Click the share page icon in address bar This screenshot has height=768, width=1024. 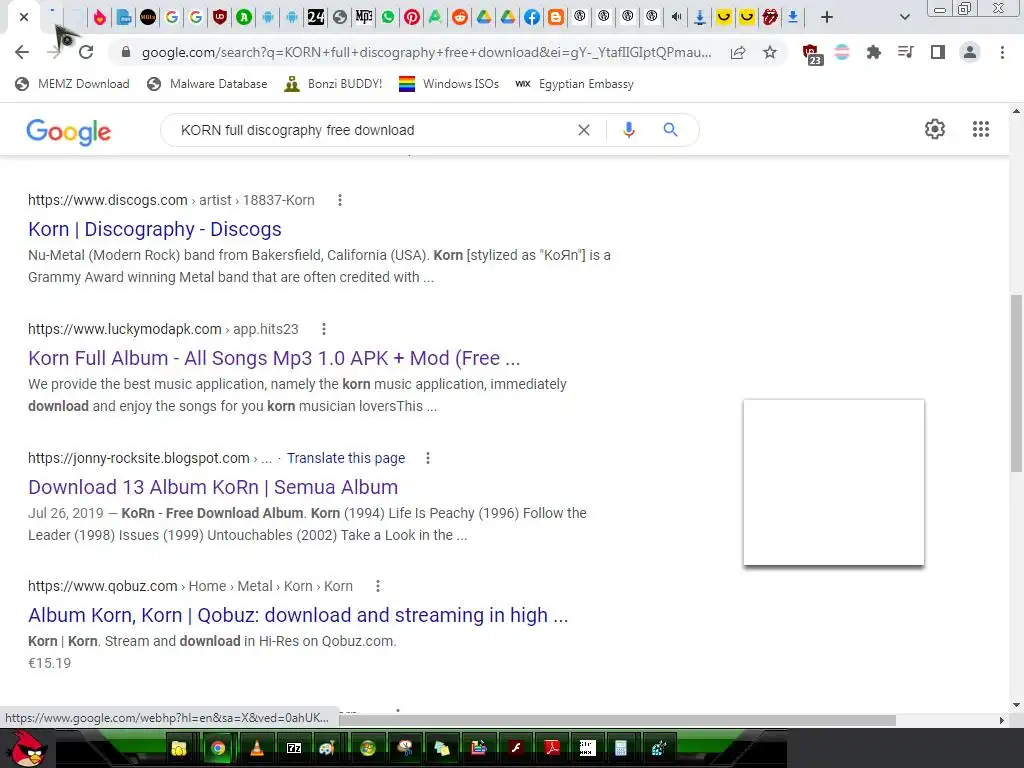[738, 52]
